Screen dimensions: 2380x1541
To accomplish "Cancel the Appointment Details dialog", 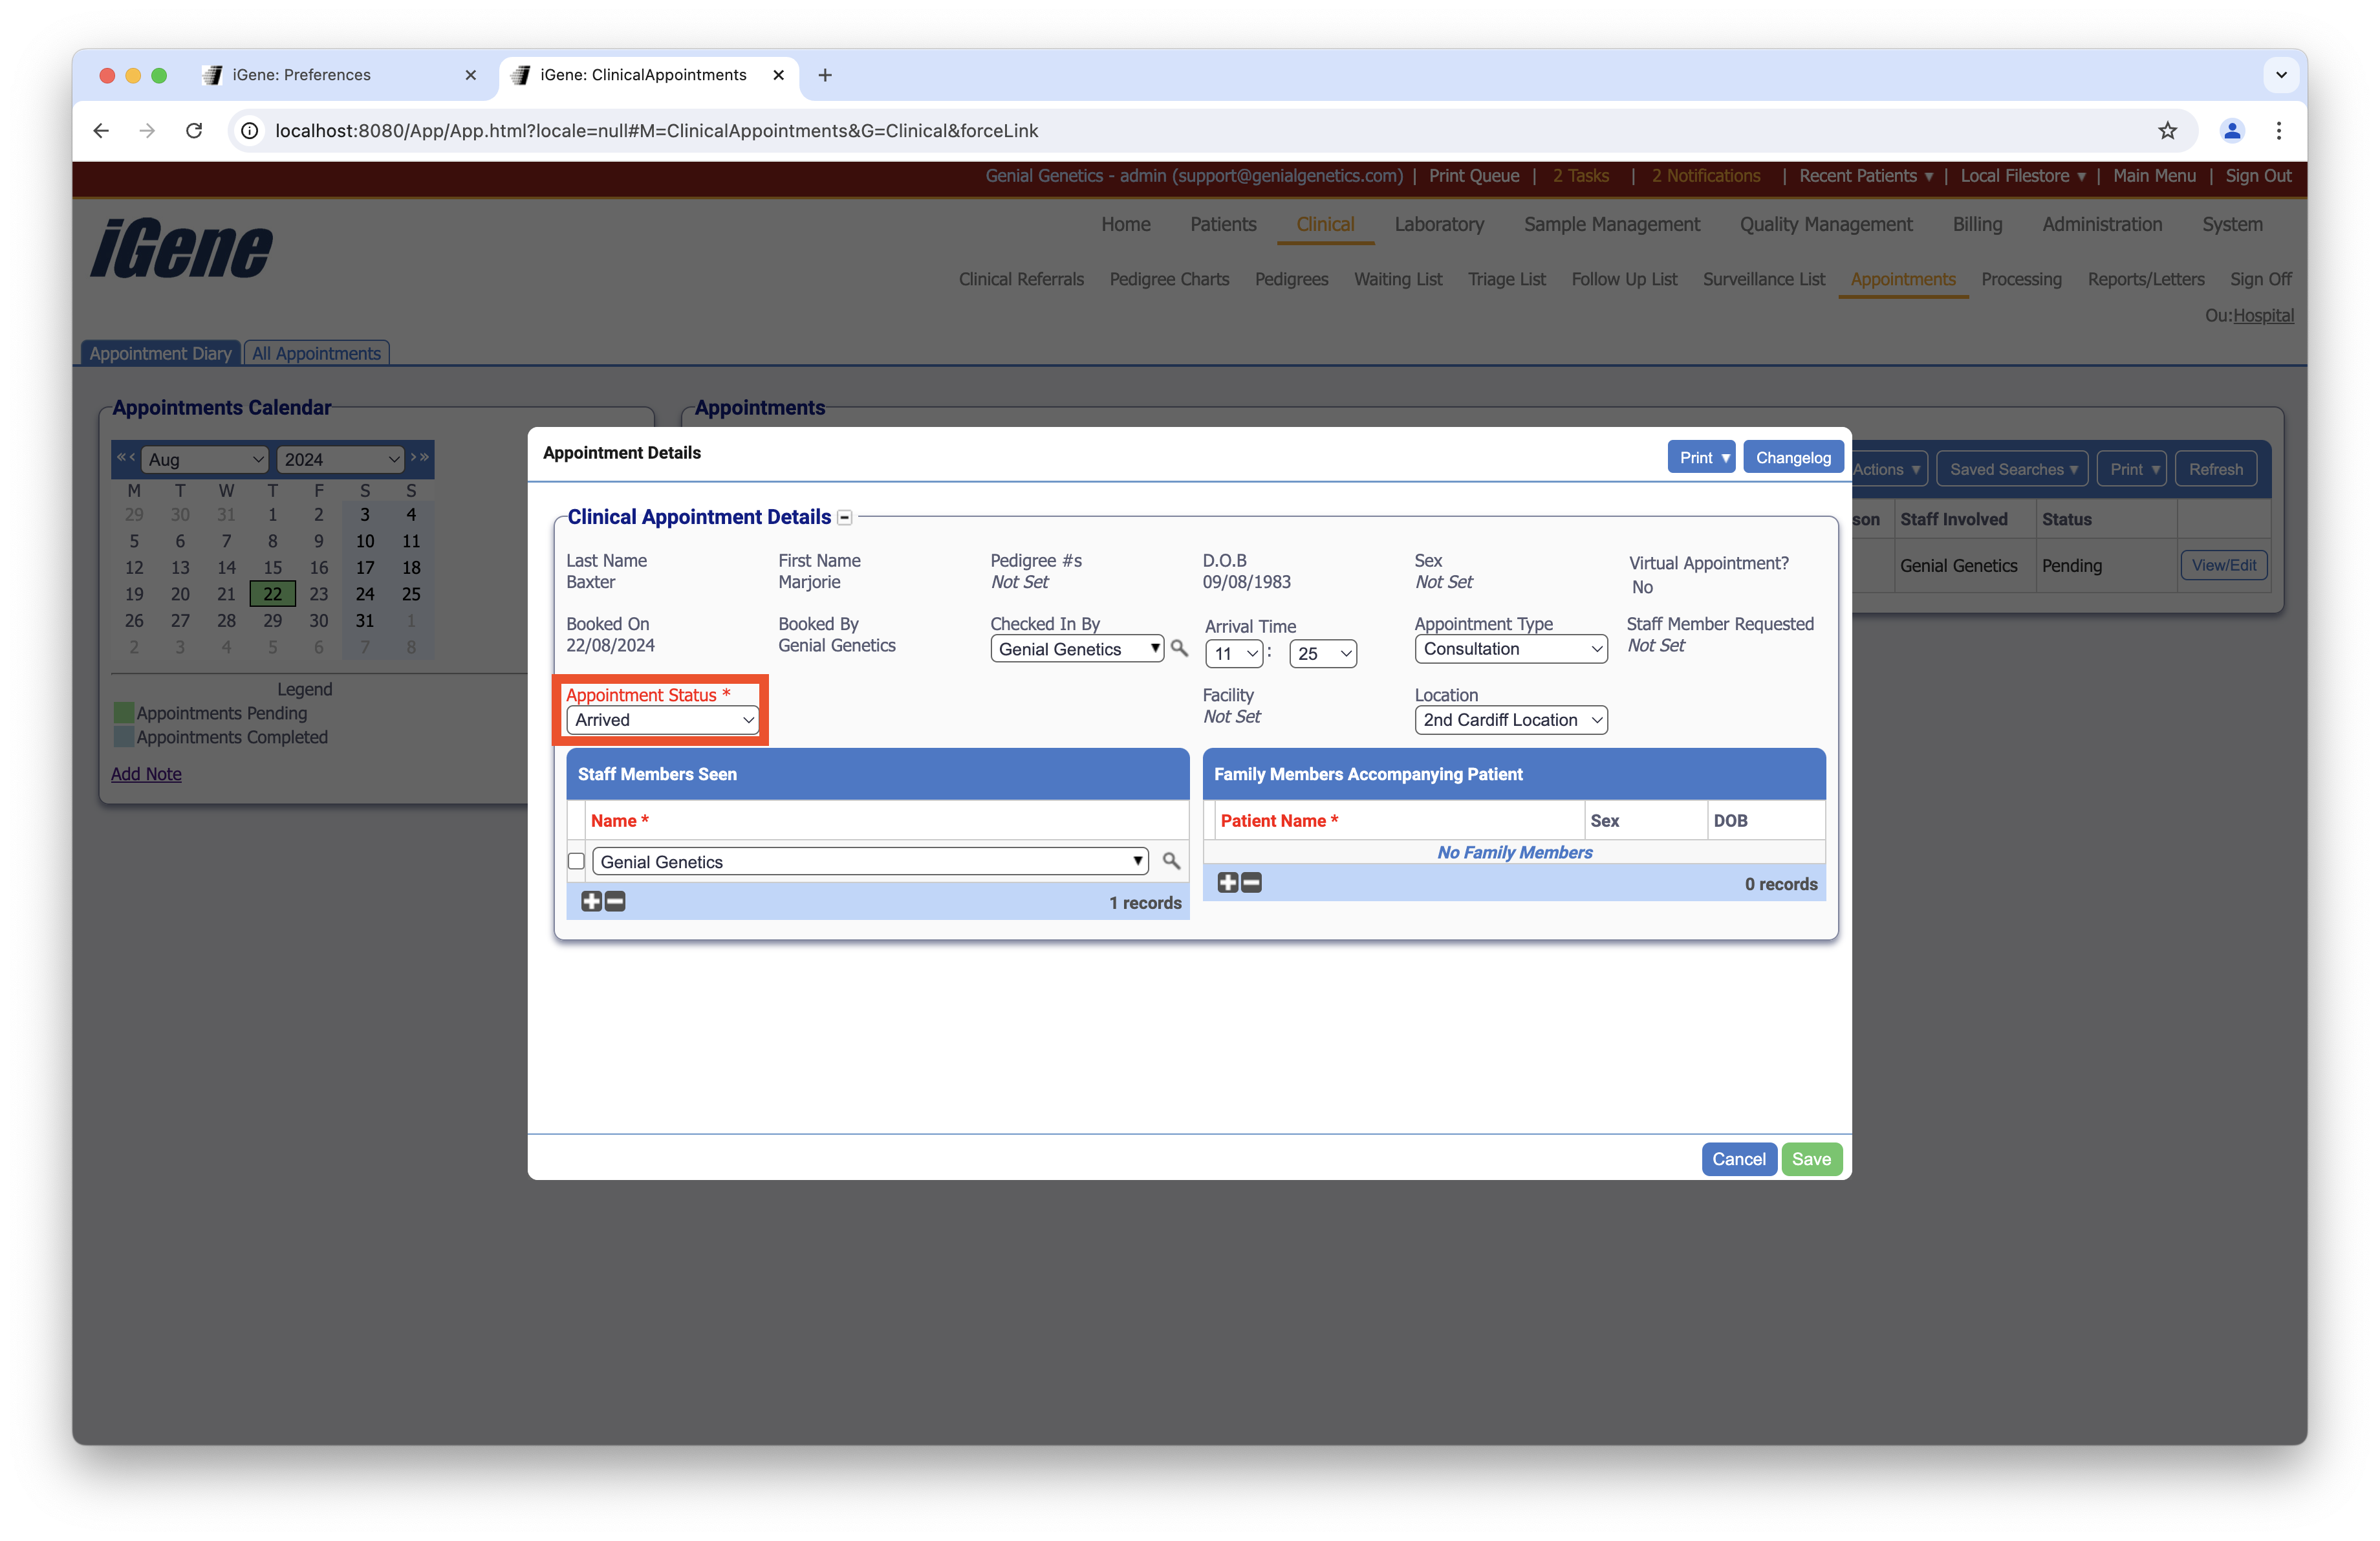I will (1738, 1159).
